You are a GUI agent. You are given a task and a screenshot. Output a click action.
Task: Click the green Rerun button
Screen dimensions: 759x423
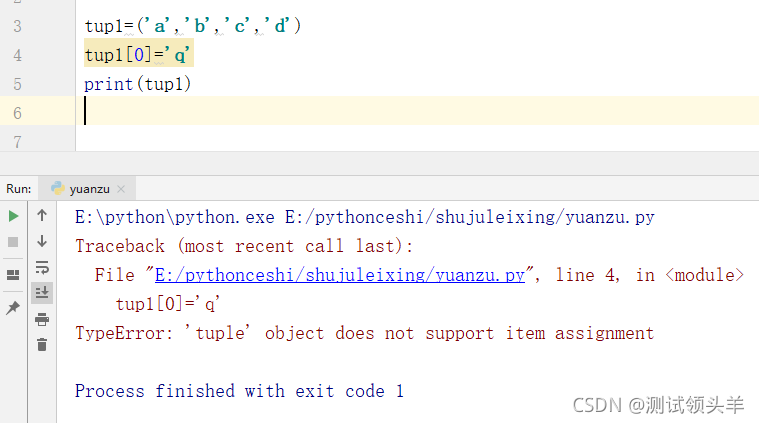13,216
